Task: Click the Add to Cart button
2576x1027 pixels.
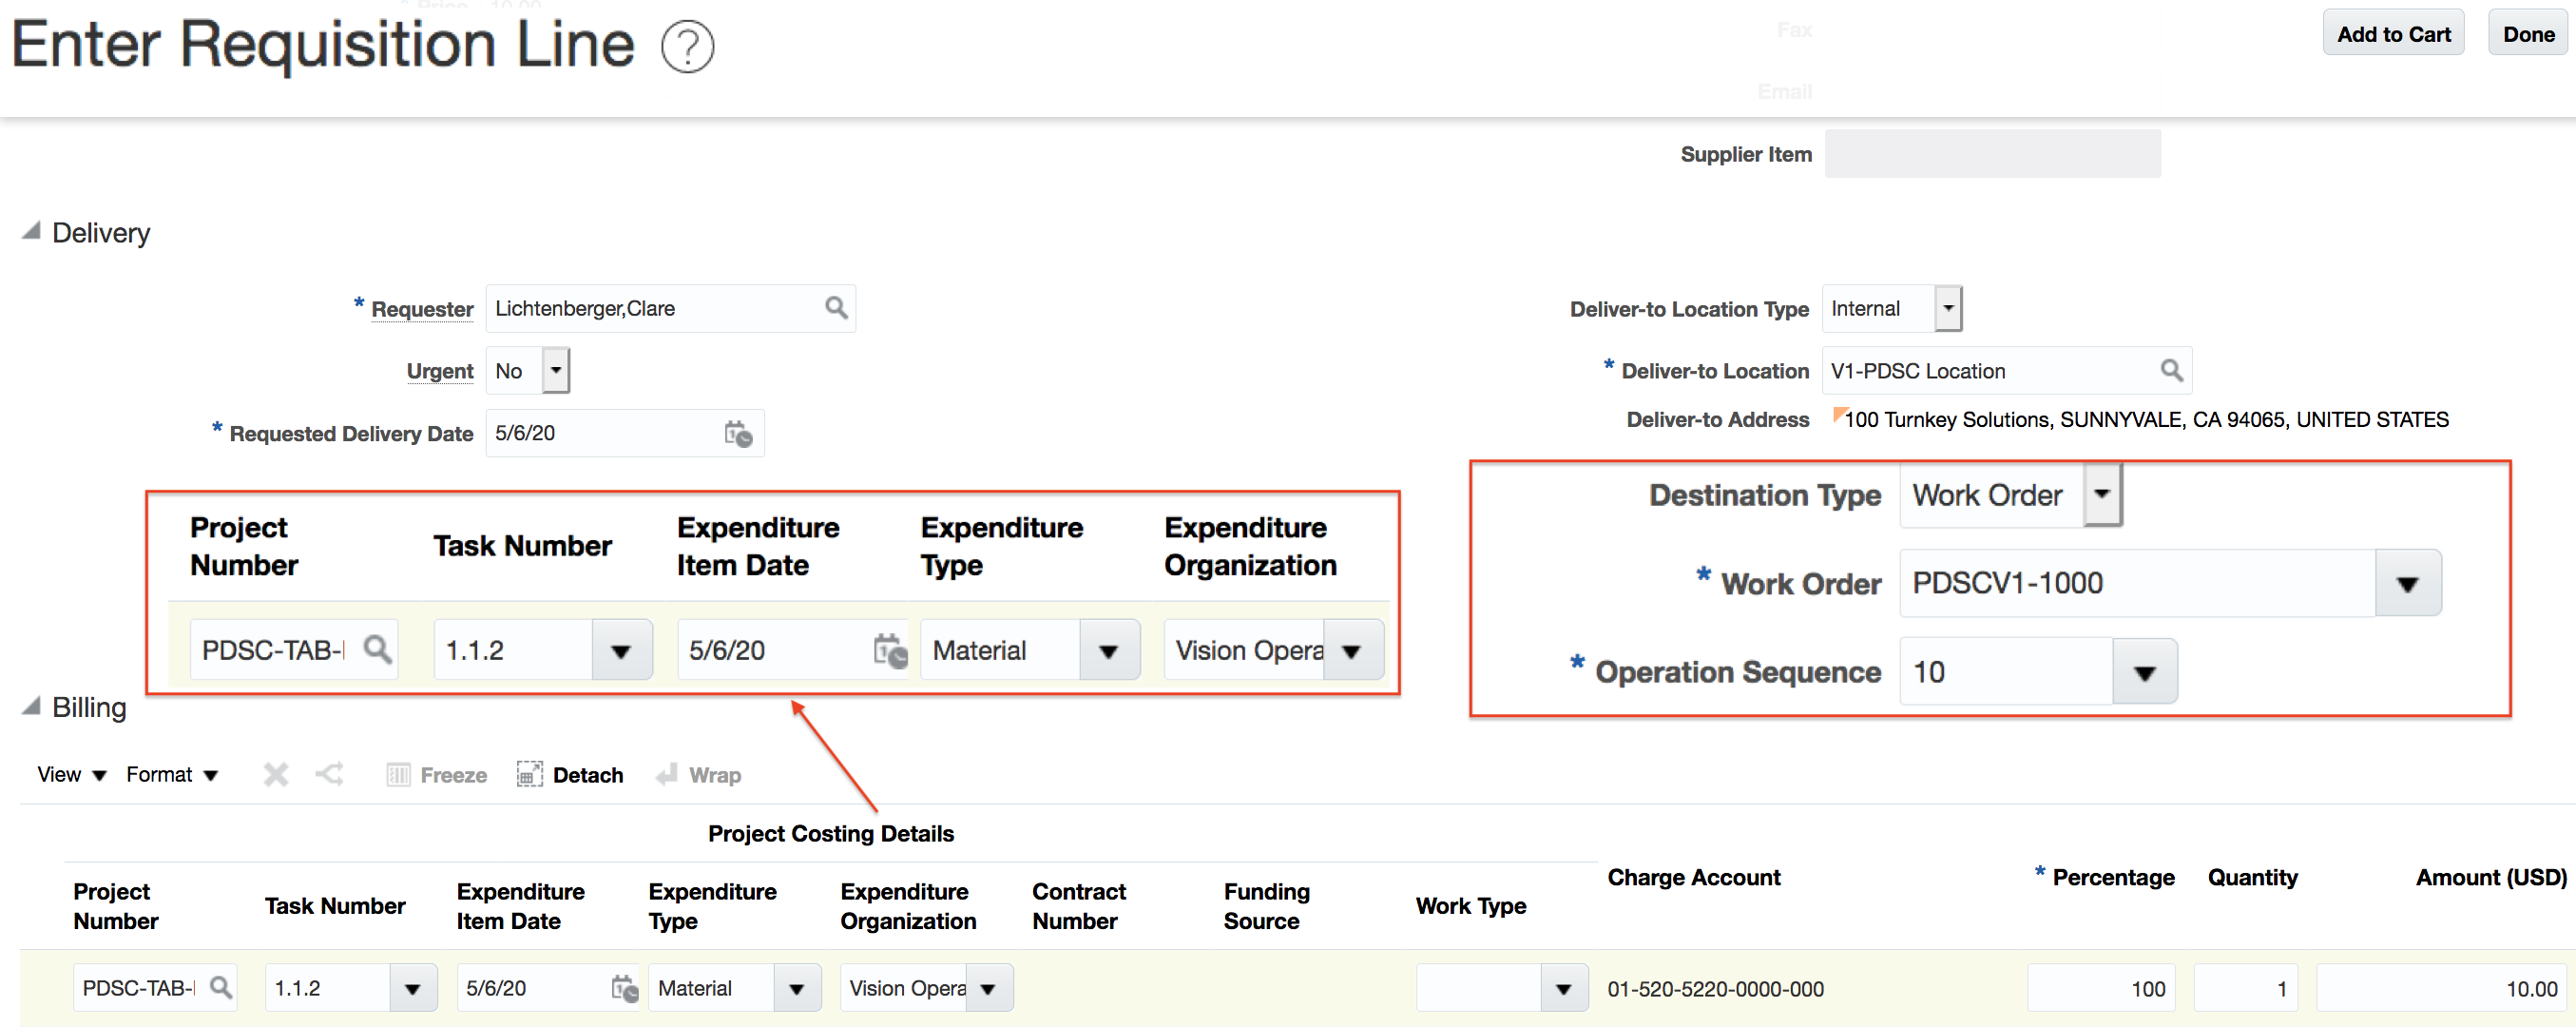Action: 2393,34
